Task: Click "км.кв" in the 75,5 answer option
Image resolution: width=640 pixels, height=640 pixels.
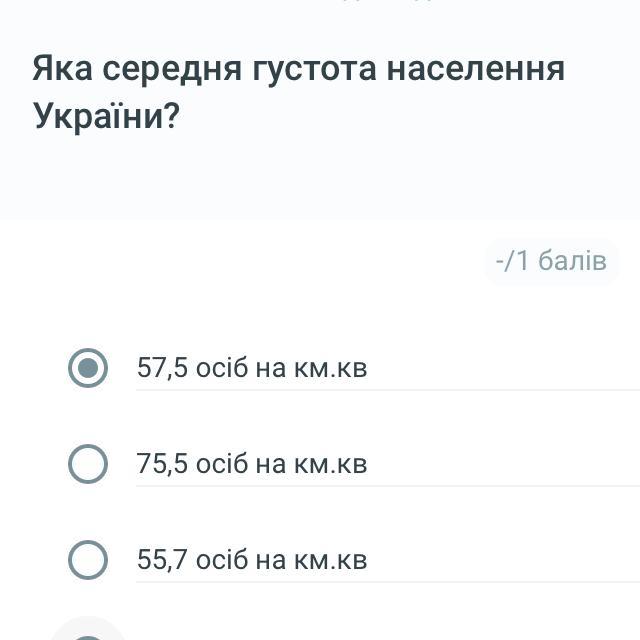Action: 330,464
